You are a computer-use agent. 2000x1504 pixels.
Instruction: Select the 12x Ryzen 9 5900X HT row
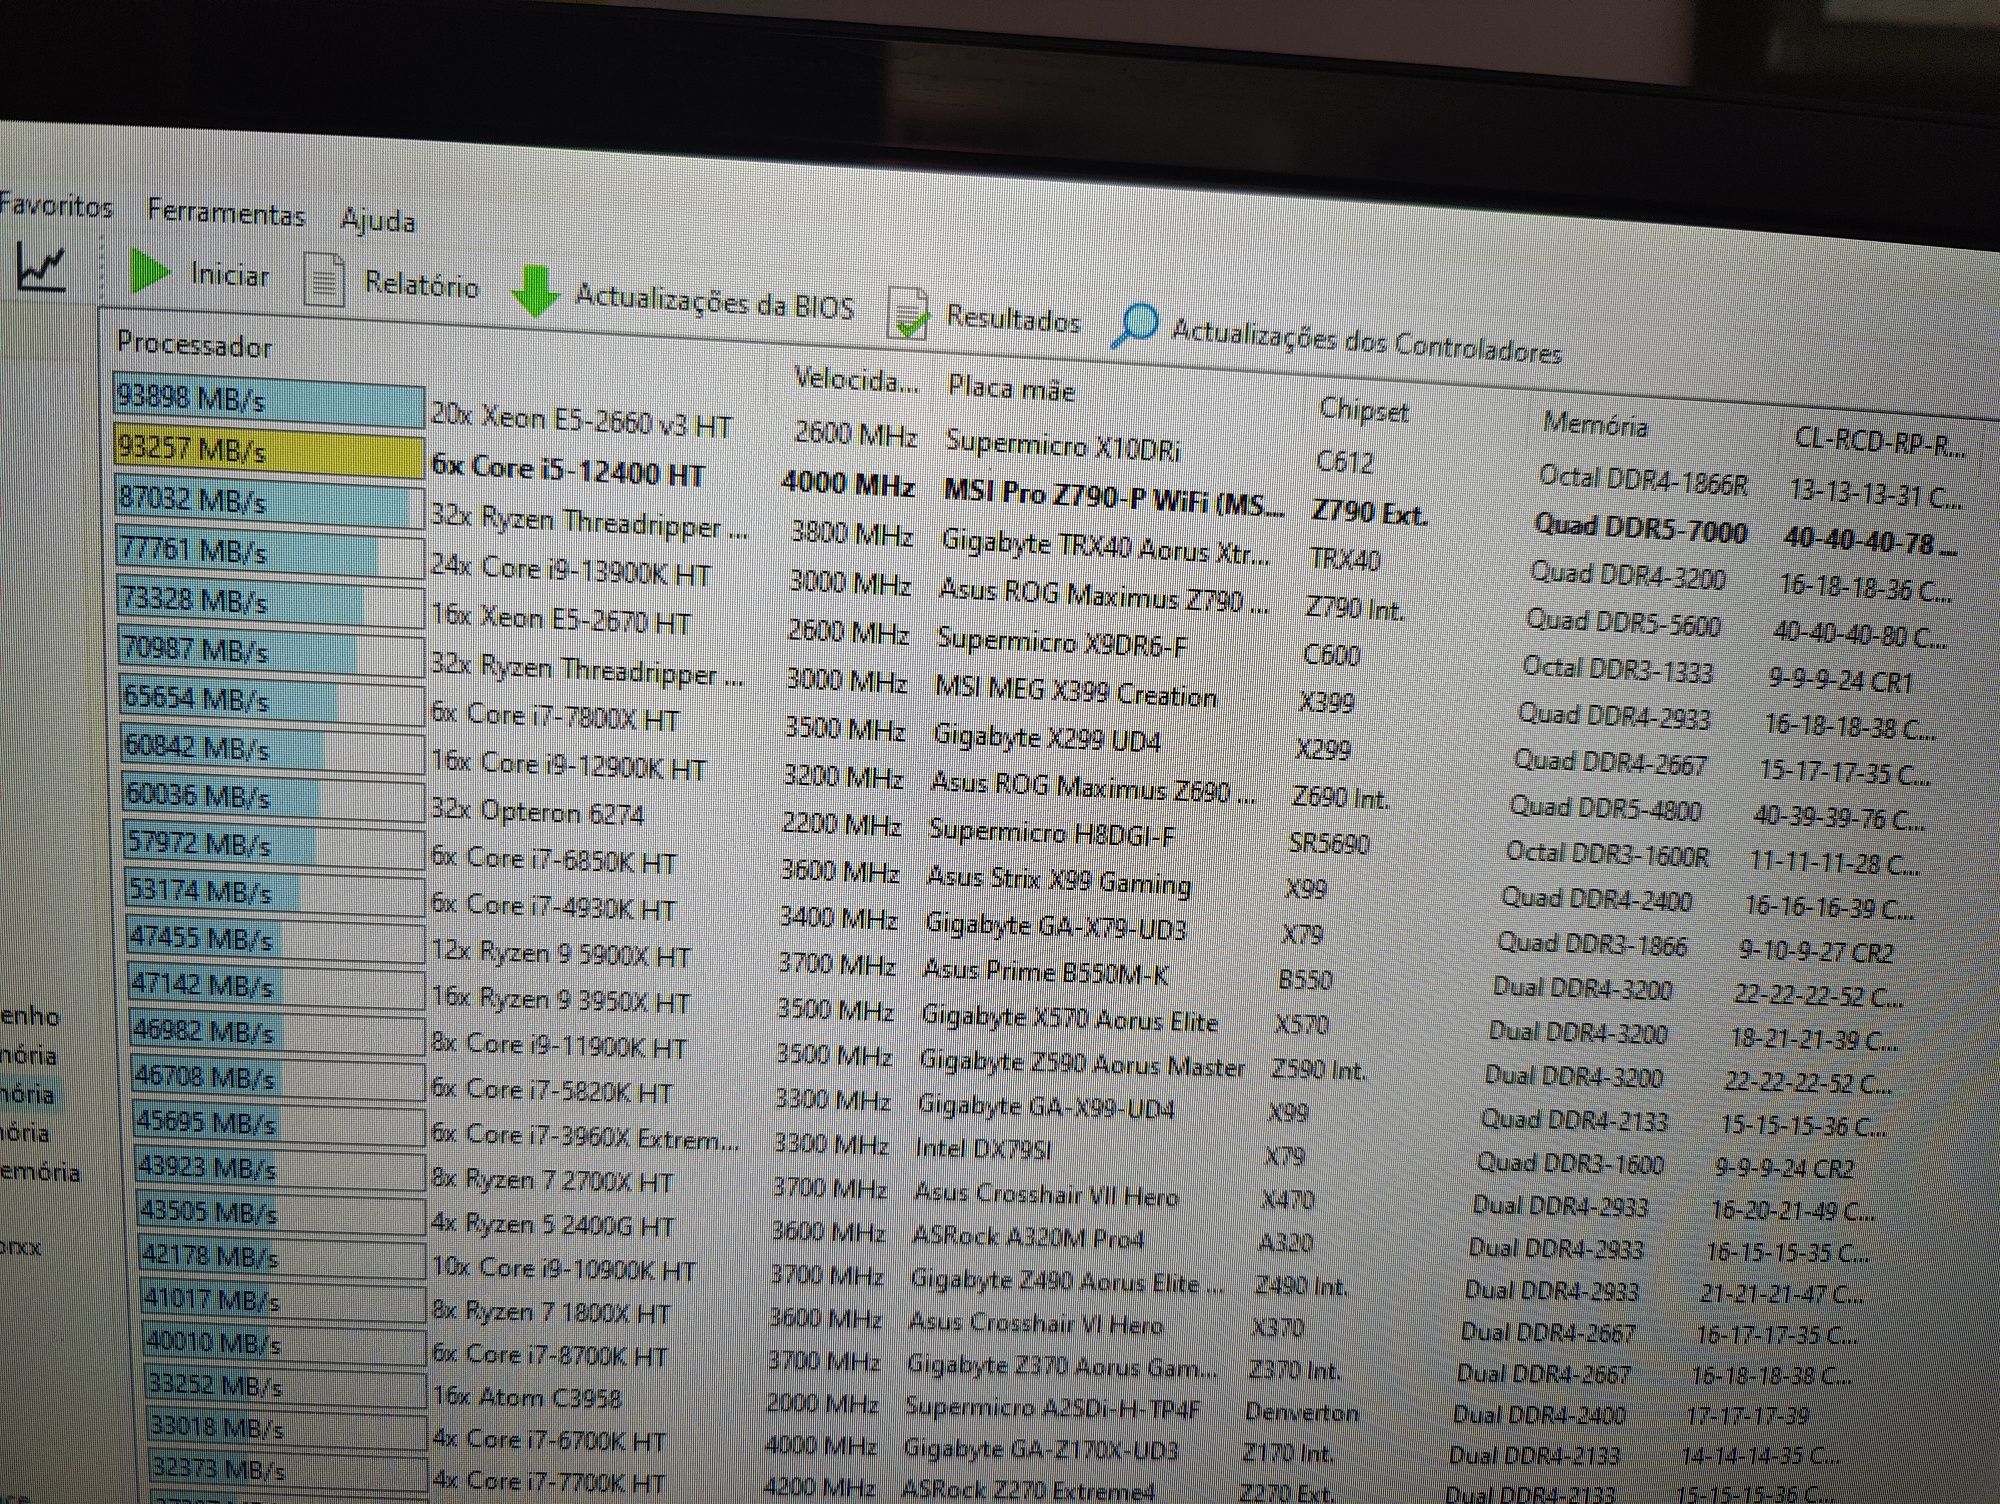[561, 954]
